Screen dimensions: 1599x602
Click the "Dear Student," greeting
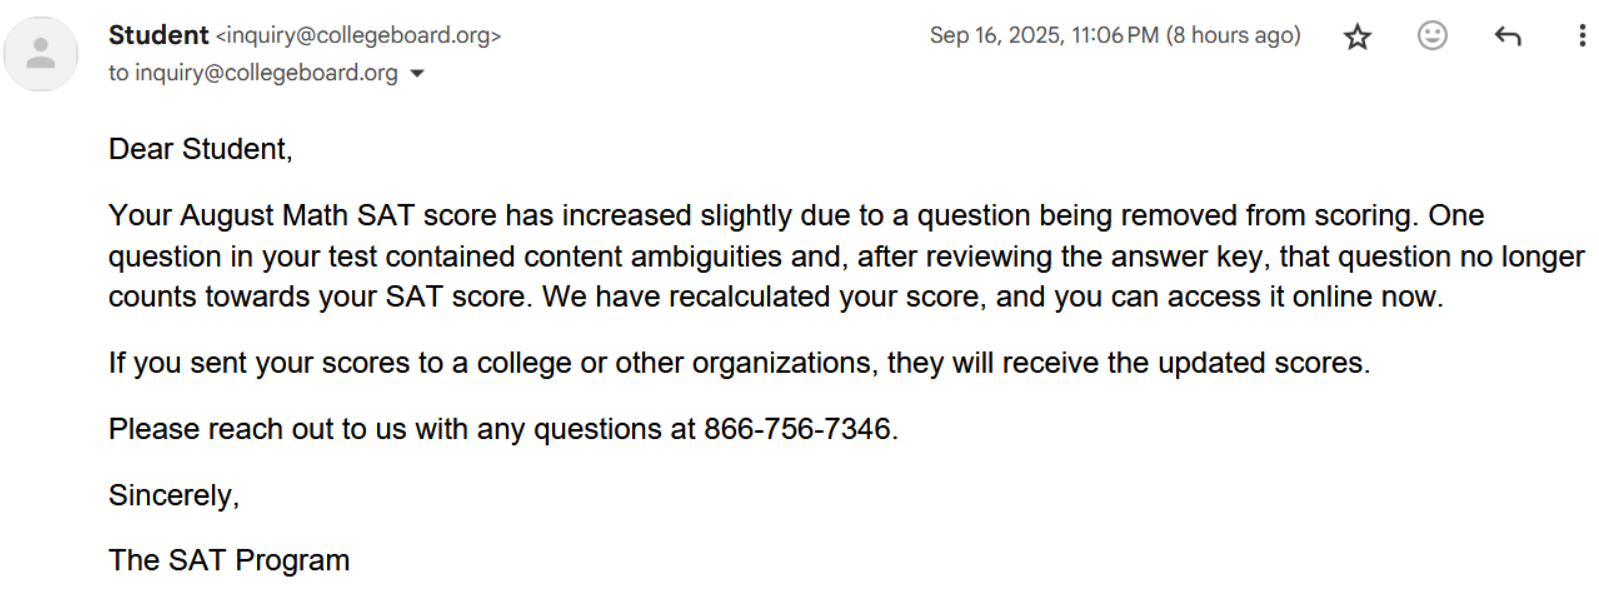click(x=200, y=149)
